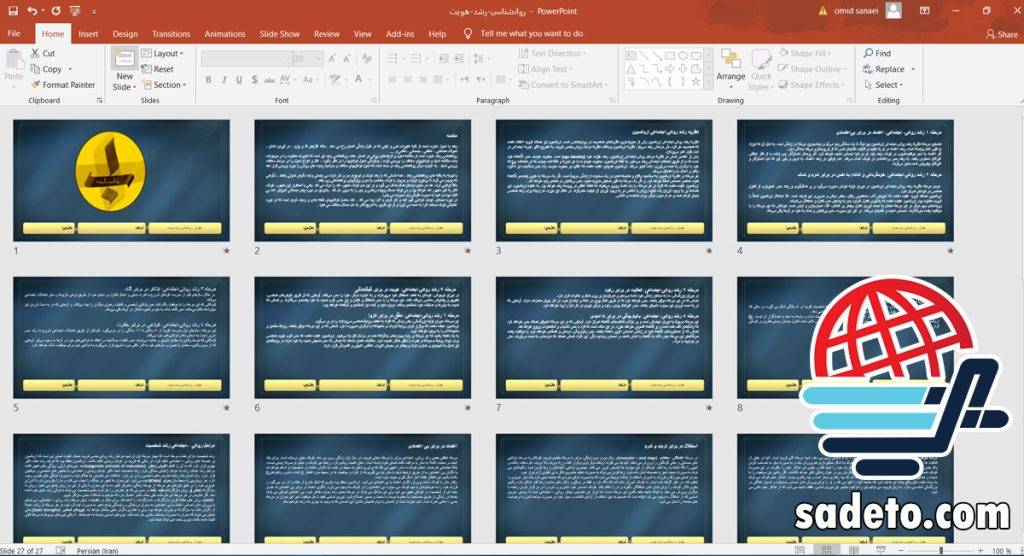Viewport: 1024px width, 556px height.
Task: Cut the selection
Action: 43,53
